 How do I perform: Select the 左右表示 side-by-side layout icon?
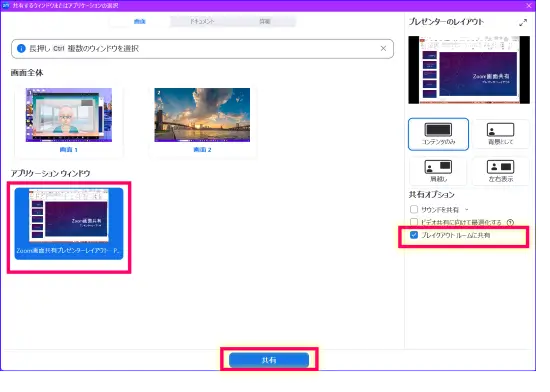pos(500,171)
